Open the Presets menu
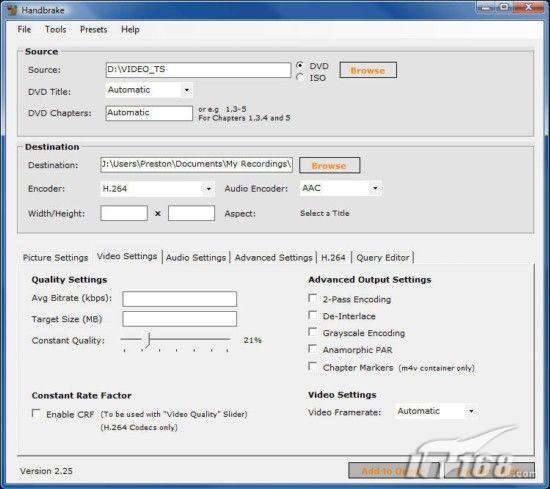Screen dimensions: 550x489 [93, 29]
